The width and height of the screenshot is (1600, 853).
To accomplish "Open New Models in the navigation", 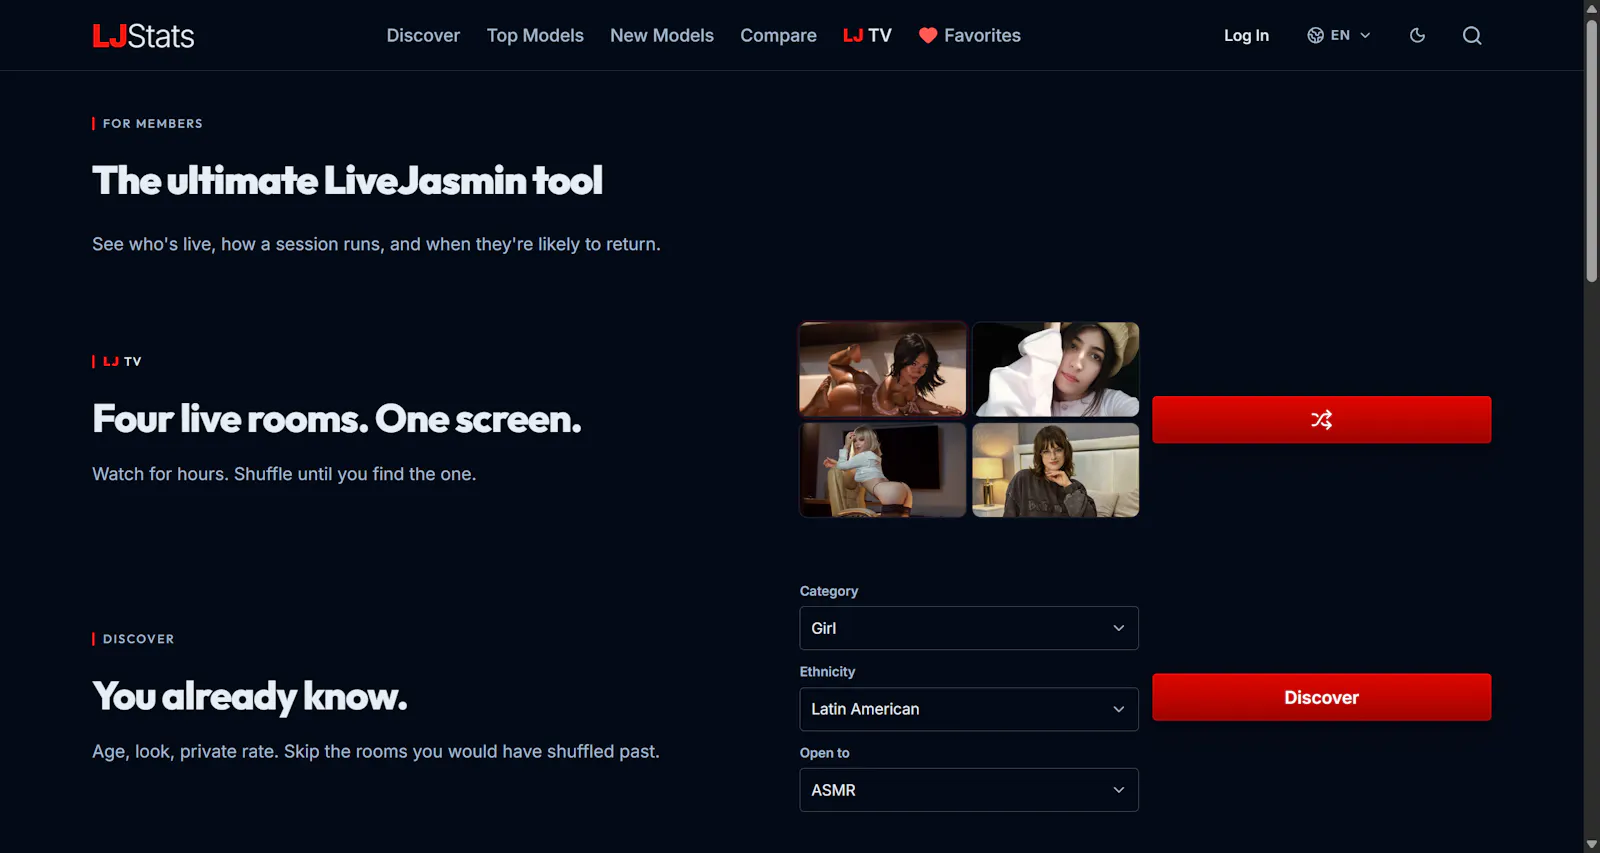I will [x=662, y=35].
